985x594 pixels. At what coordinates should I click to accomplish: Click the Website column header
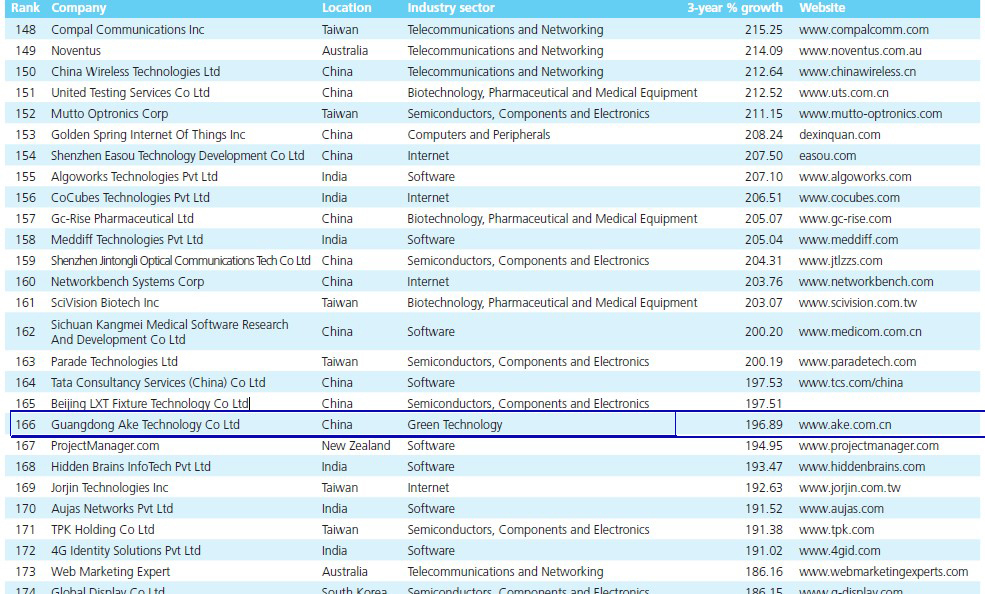[x=822, y=8]
